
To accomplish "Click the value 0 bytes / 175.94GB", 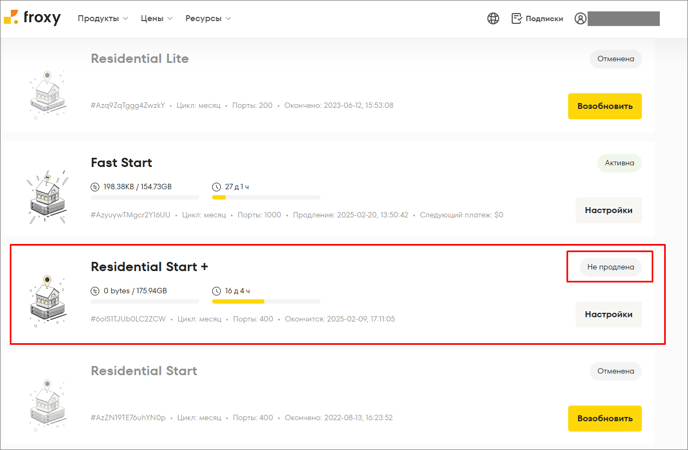I will click(135, 291).
